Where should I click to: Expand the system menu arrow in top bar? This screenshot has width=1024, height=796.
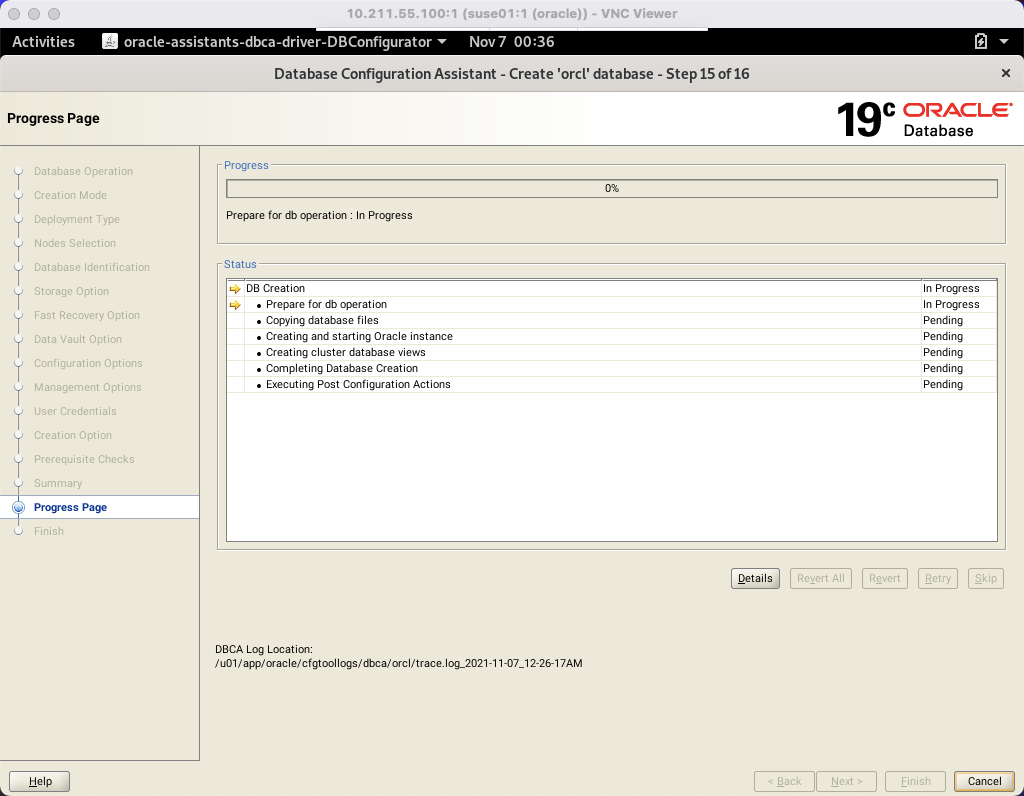pyautogui.click(x=1004, y=42)
